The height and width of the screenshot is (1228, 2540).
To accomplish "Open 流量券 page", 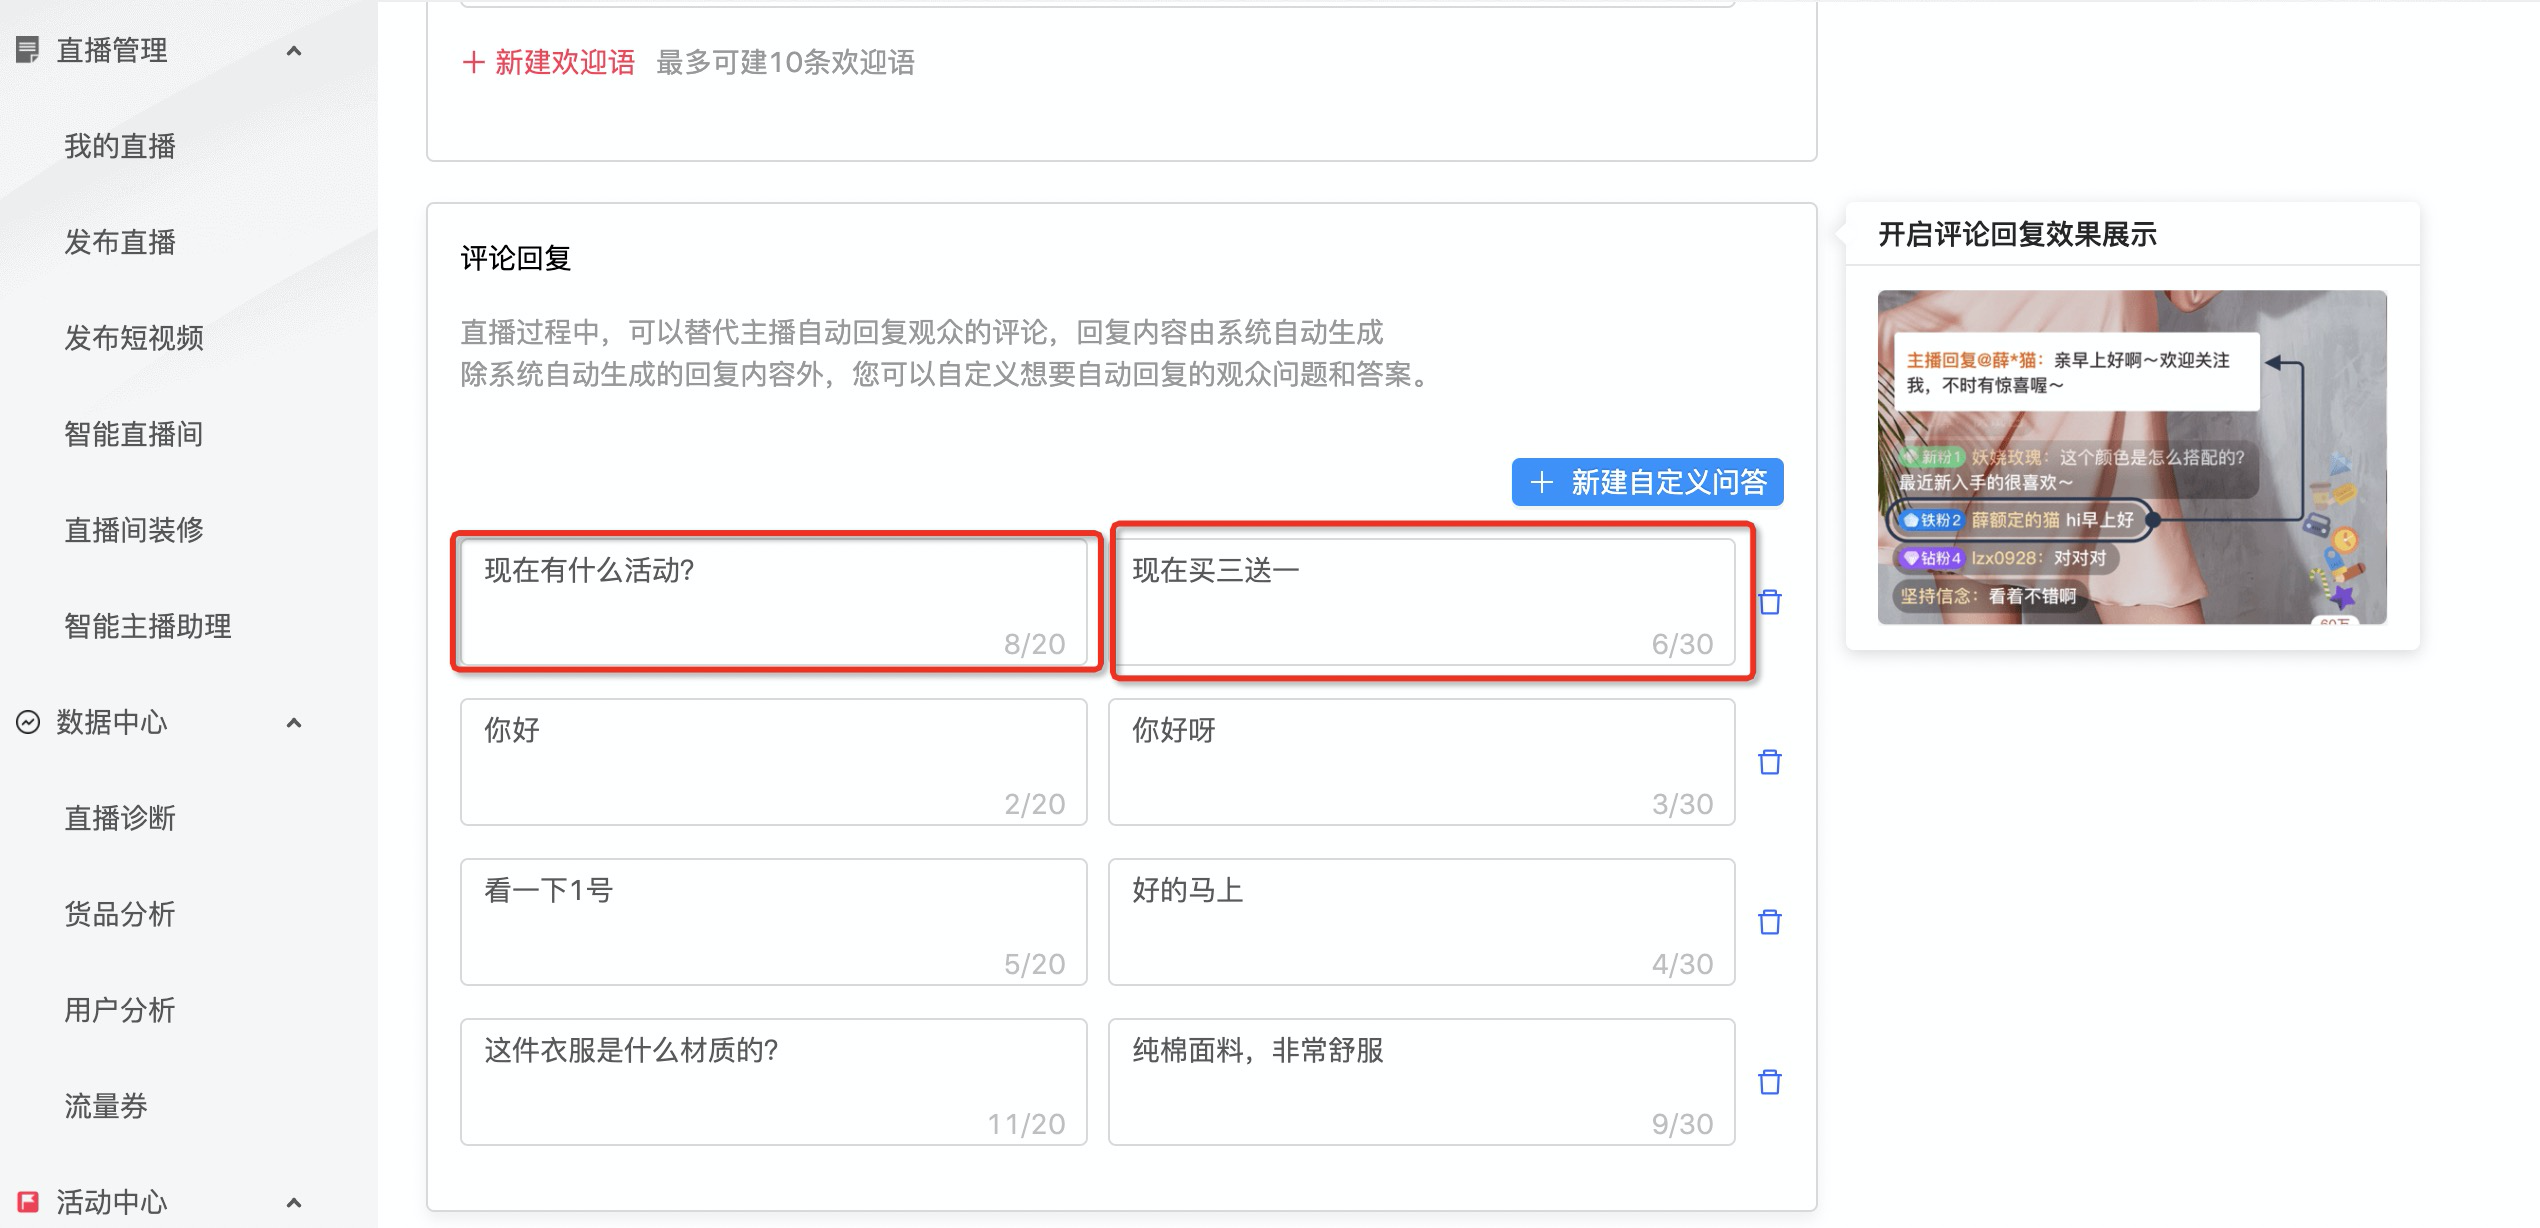I will [106, 1106].
